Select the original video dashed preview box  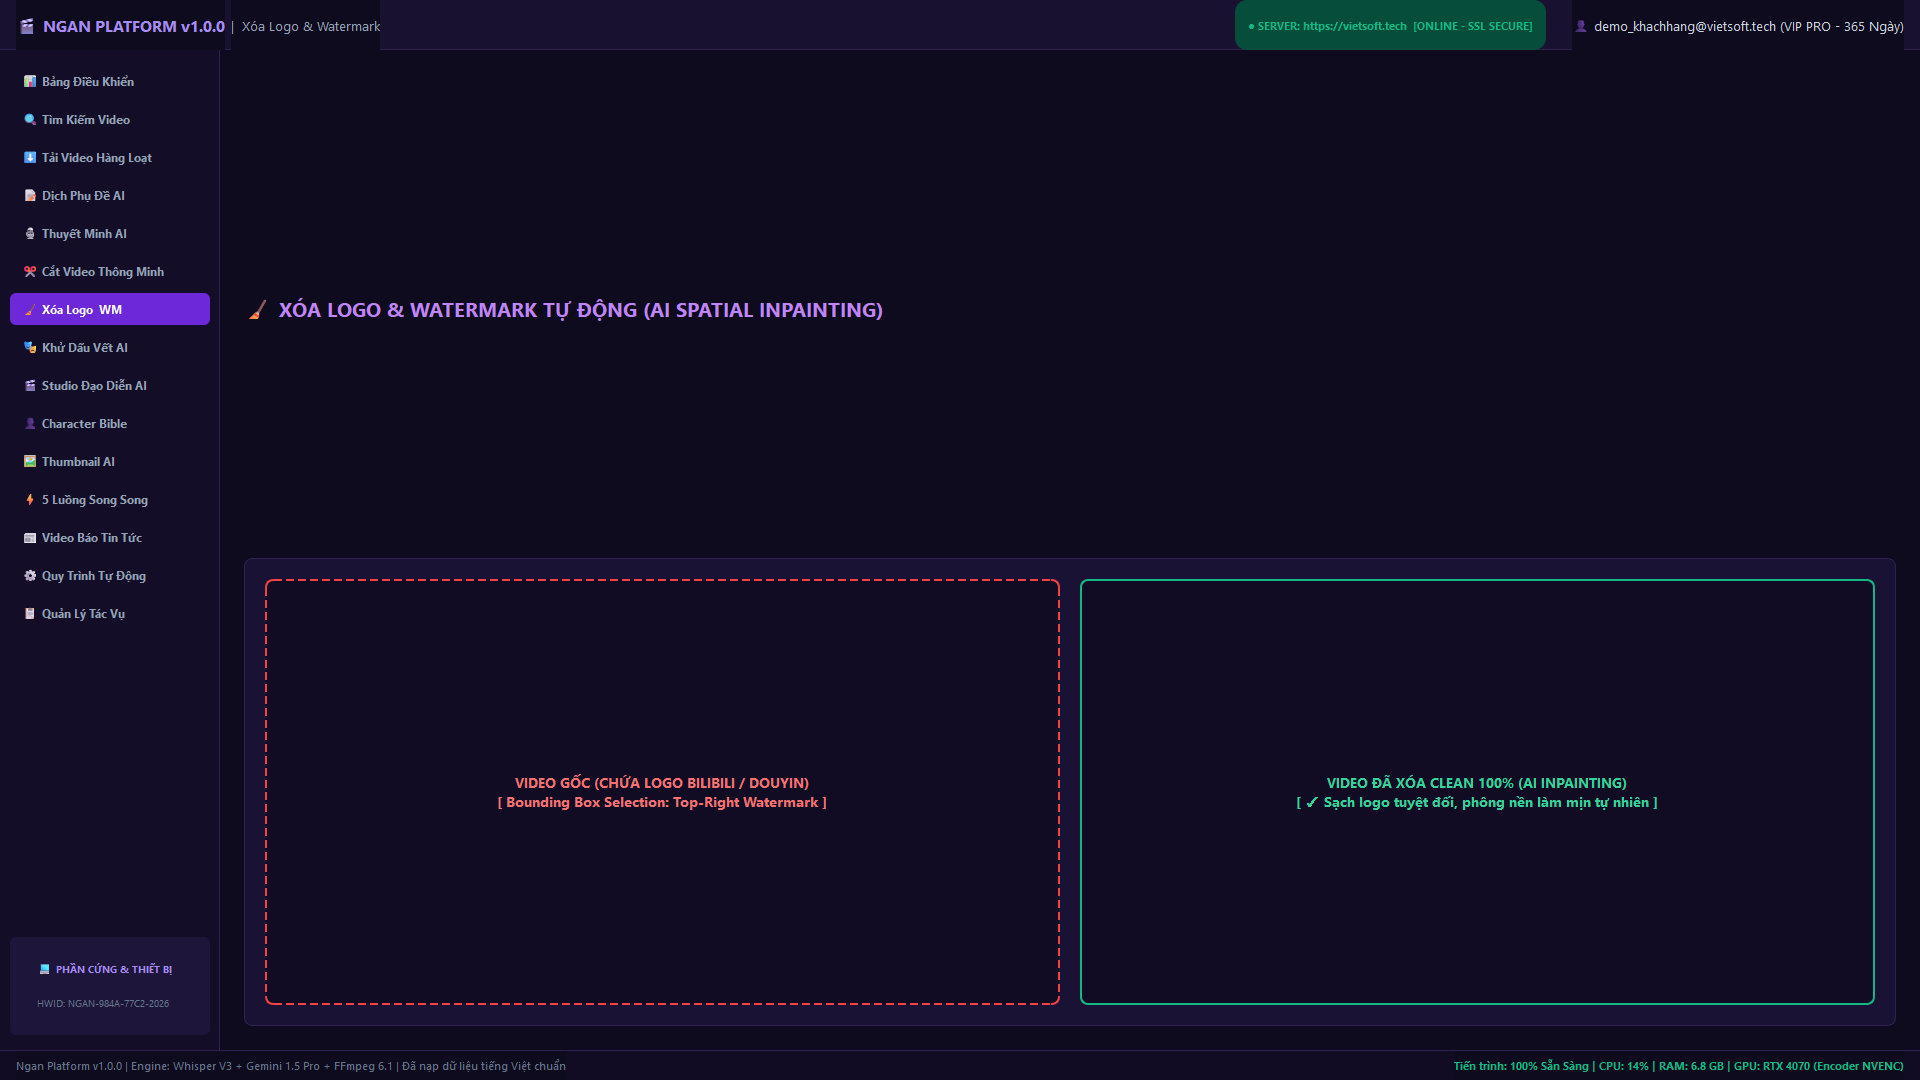tap(662, 792)
